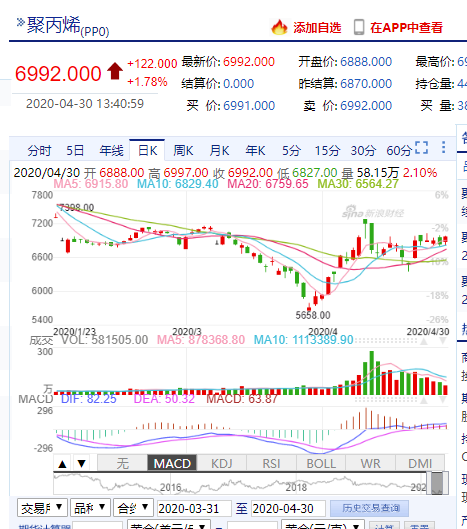Click the start date field 2020-03-31

[x=194, y=508]
